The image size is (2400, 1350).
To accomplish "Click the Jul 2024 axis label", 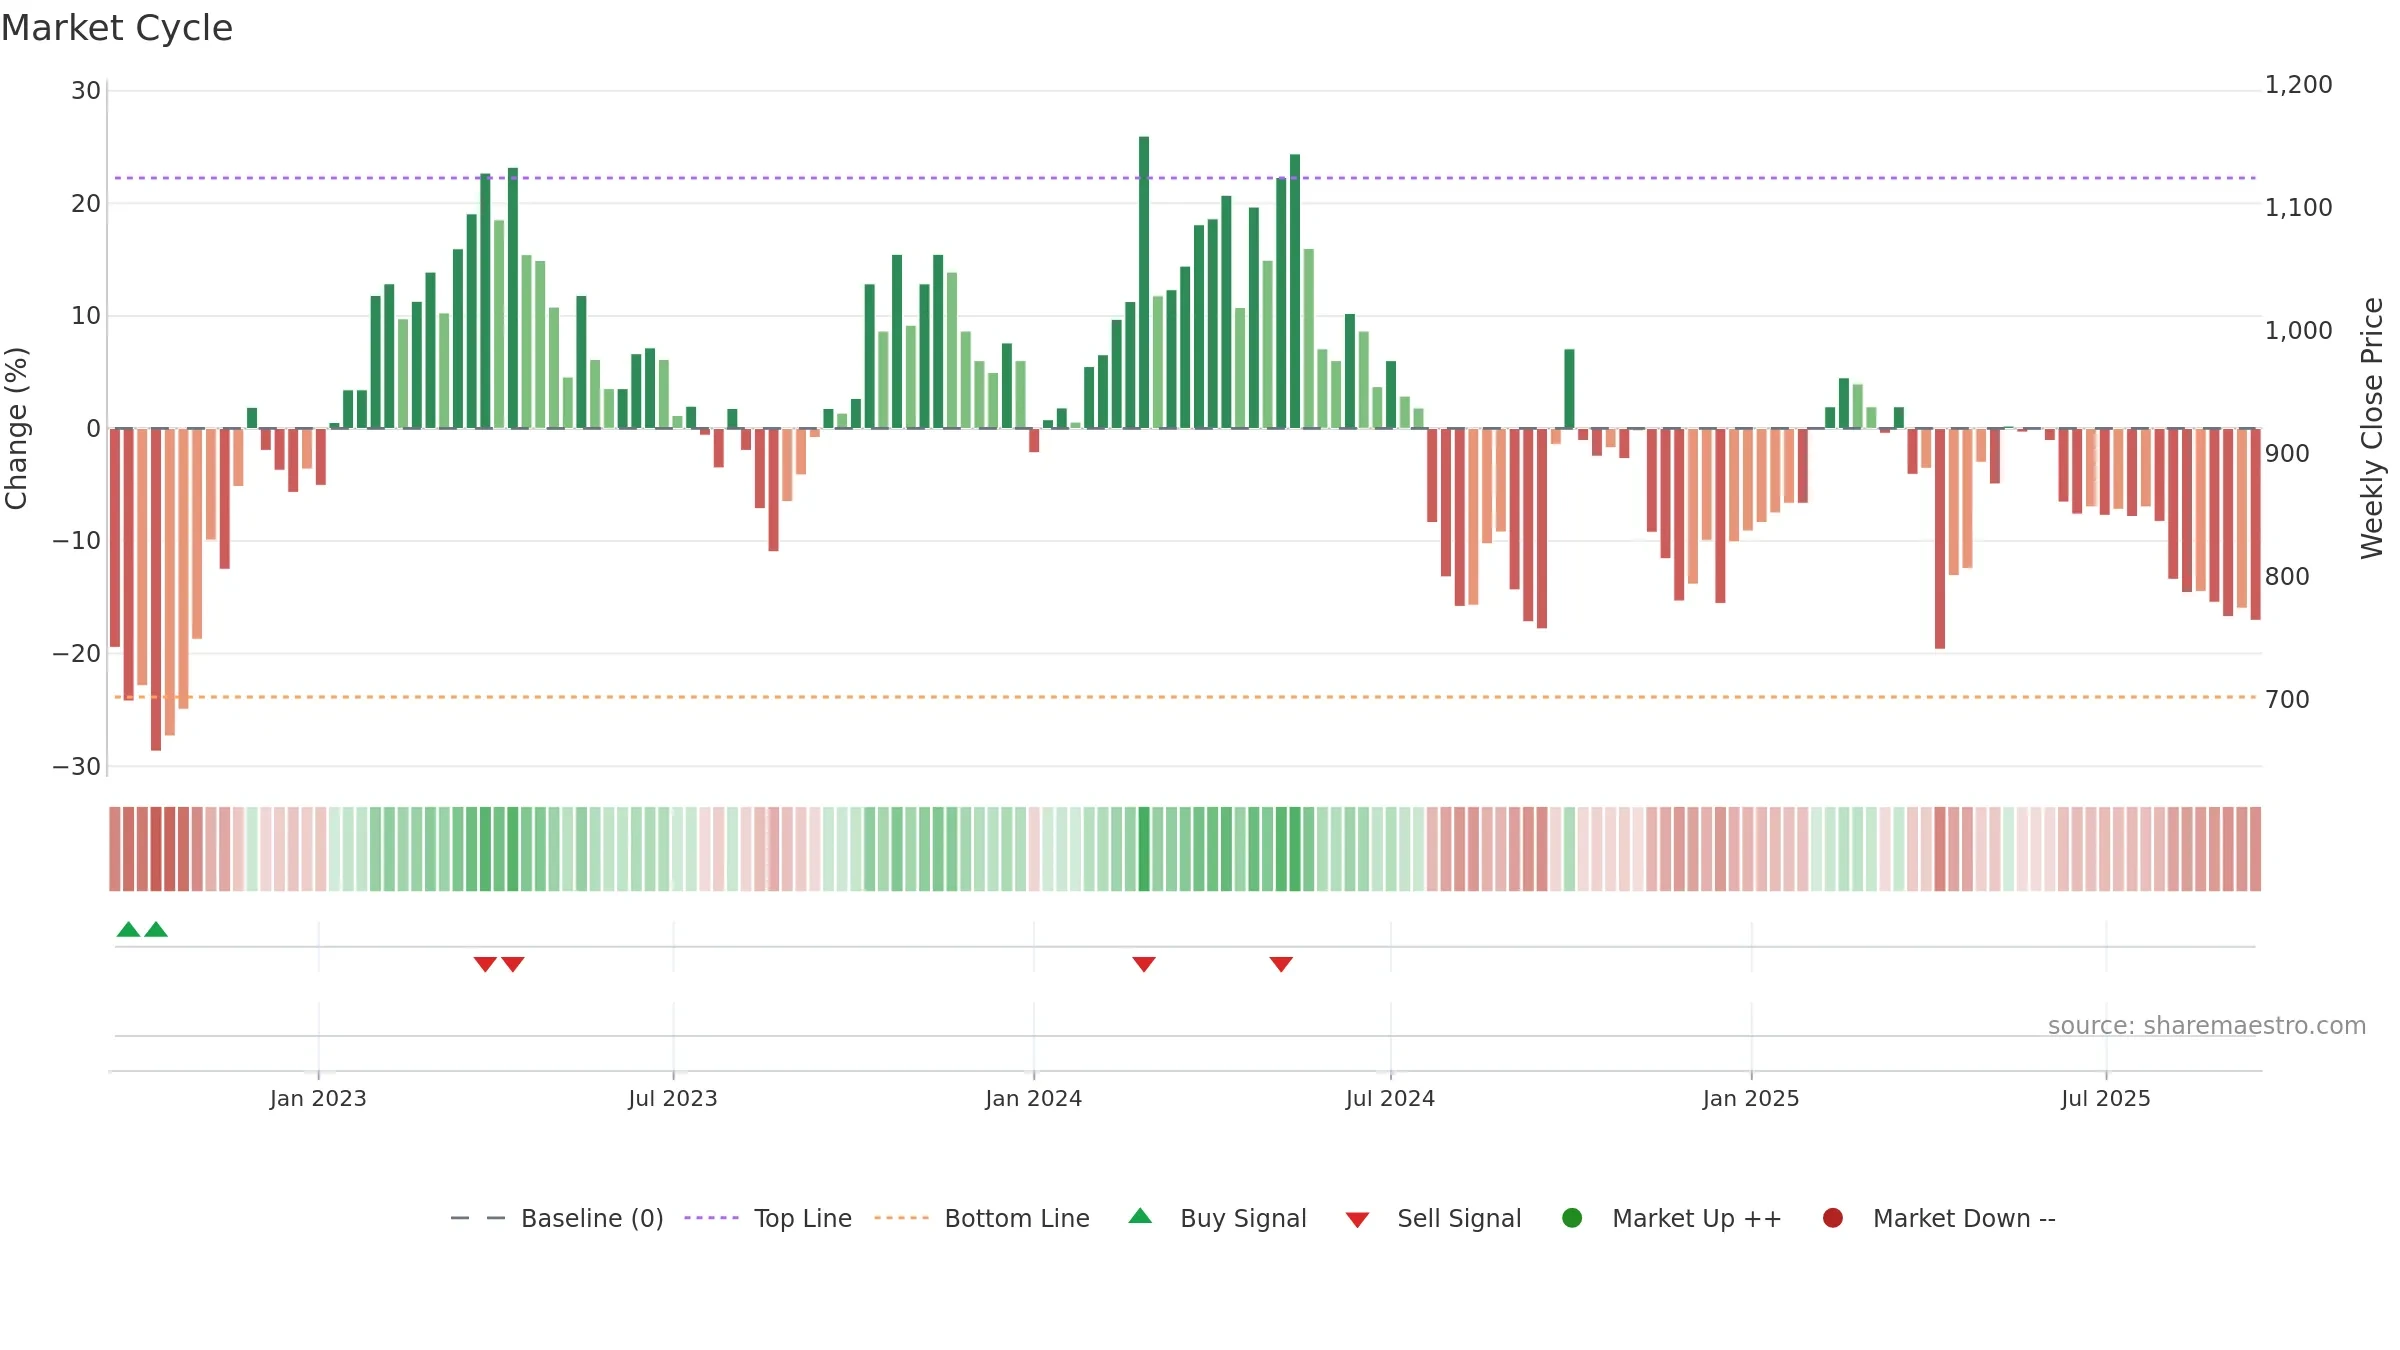I will click(x=1390, y=1099).
